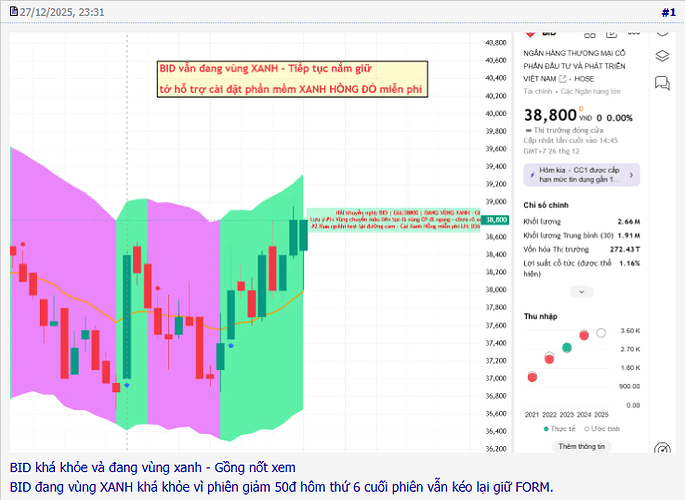Screen dimensions: 685x500
Task: Click the speedometer gauge icon at bottom right
Action: coord(662,448)
